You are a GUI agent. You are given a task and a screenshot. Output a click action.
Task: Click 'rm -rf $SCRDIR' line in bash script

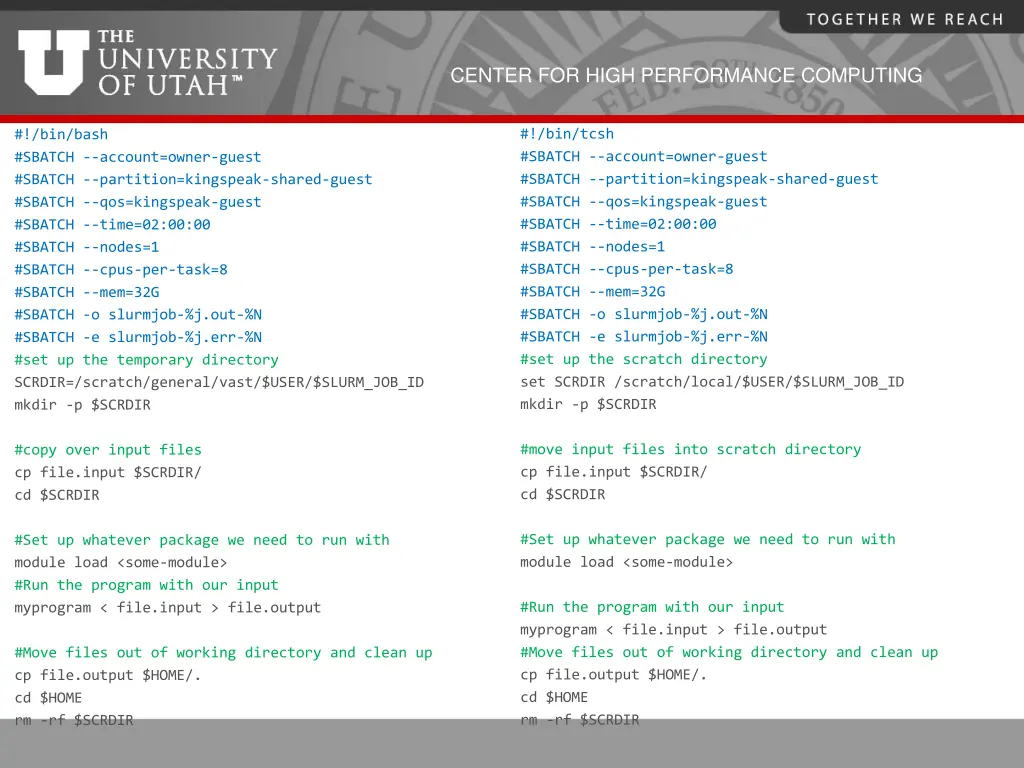74,720
